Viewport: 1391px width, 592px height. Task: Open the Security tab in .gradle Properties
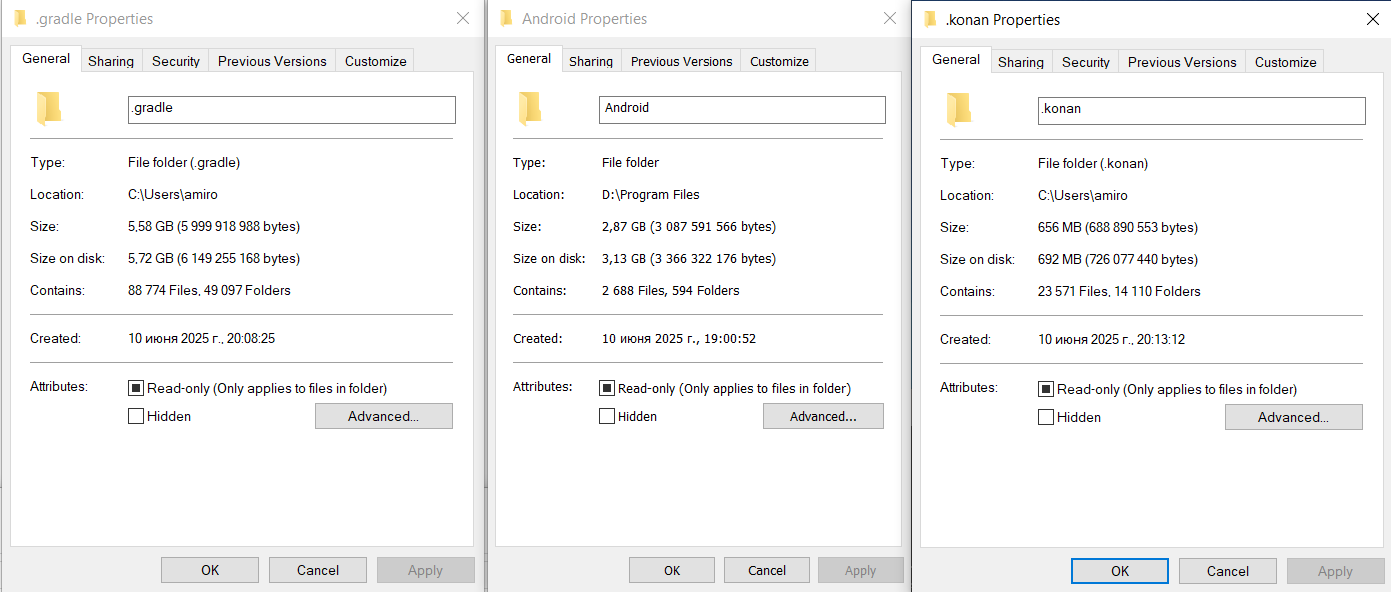[x=176, y=61]
